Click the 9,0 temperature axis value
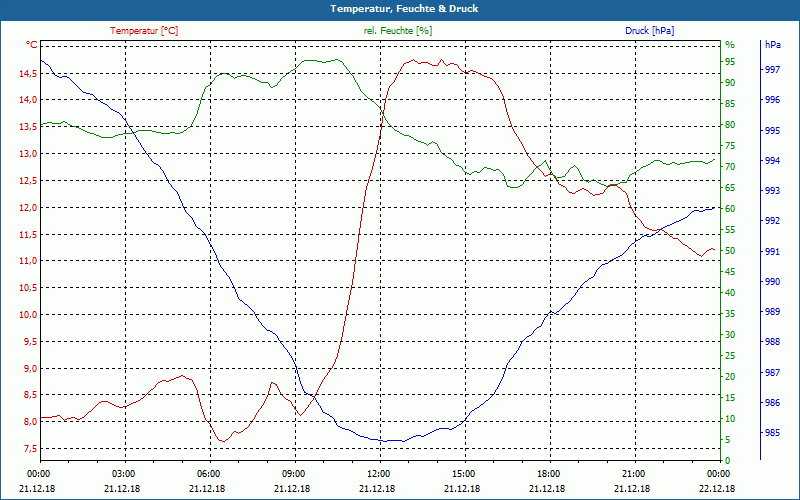This screenshot has width=800, height=500. click(30, 369)
